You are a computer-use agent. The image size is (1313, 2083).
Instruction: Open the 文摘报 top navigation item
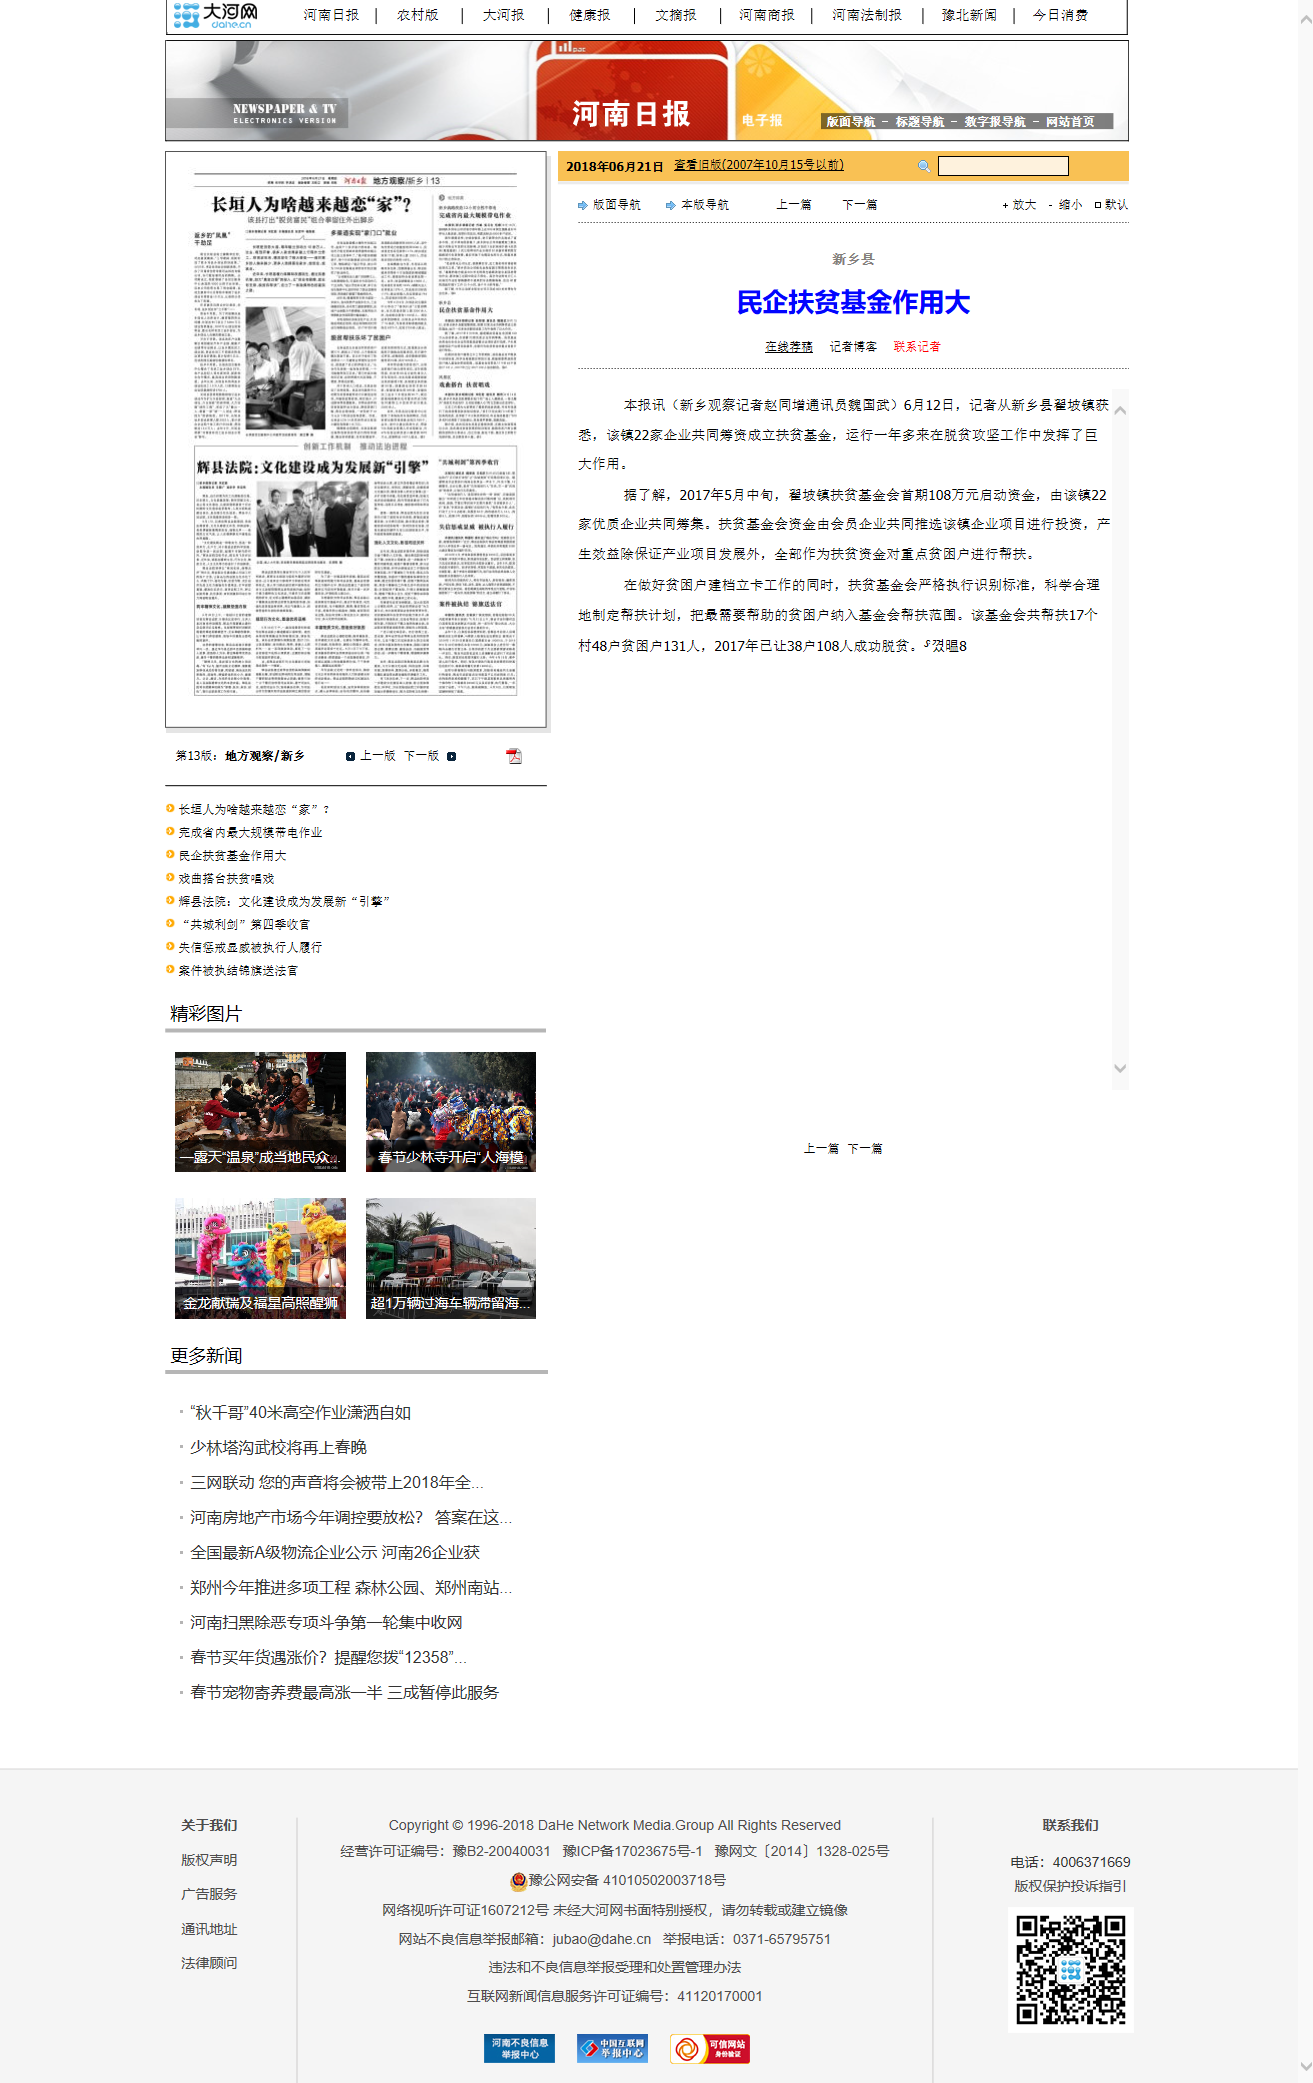pyautogui.click(x=675, y=15)
